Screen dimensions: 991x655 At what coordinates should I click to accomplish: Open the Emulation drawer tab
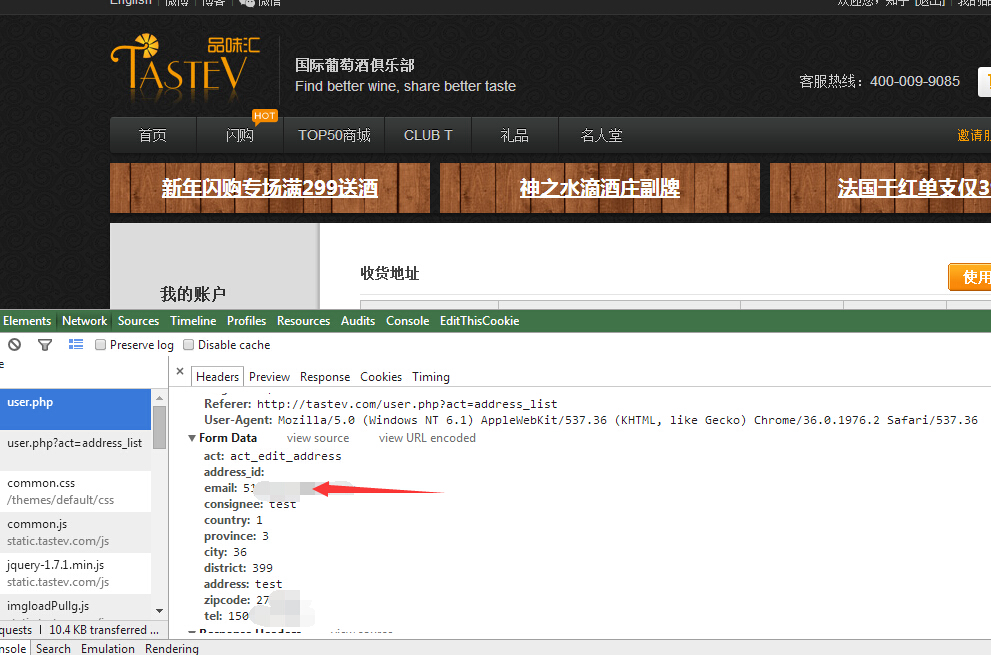click(107, 648)
